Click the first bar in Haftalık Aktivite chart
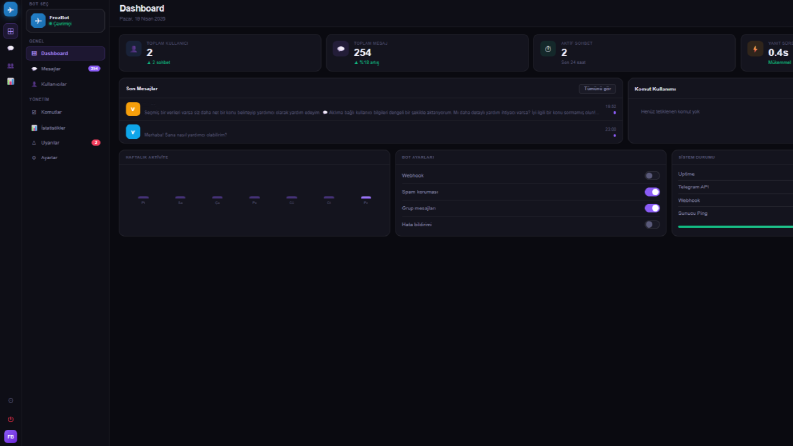 [143, 198]
